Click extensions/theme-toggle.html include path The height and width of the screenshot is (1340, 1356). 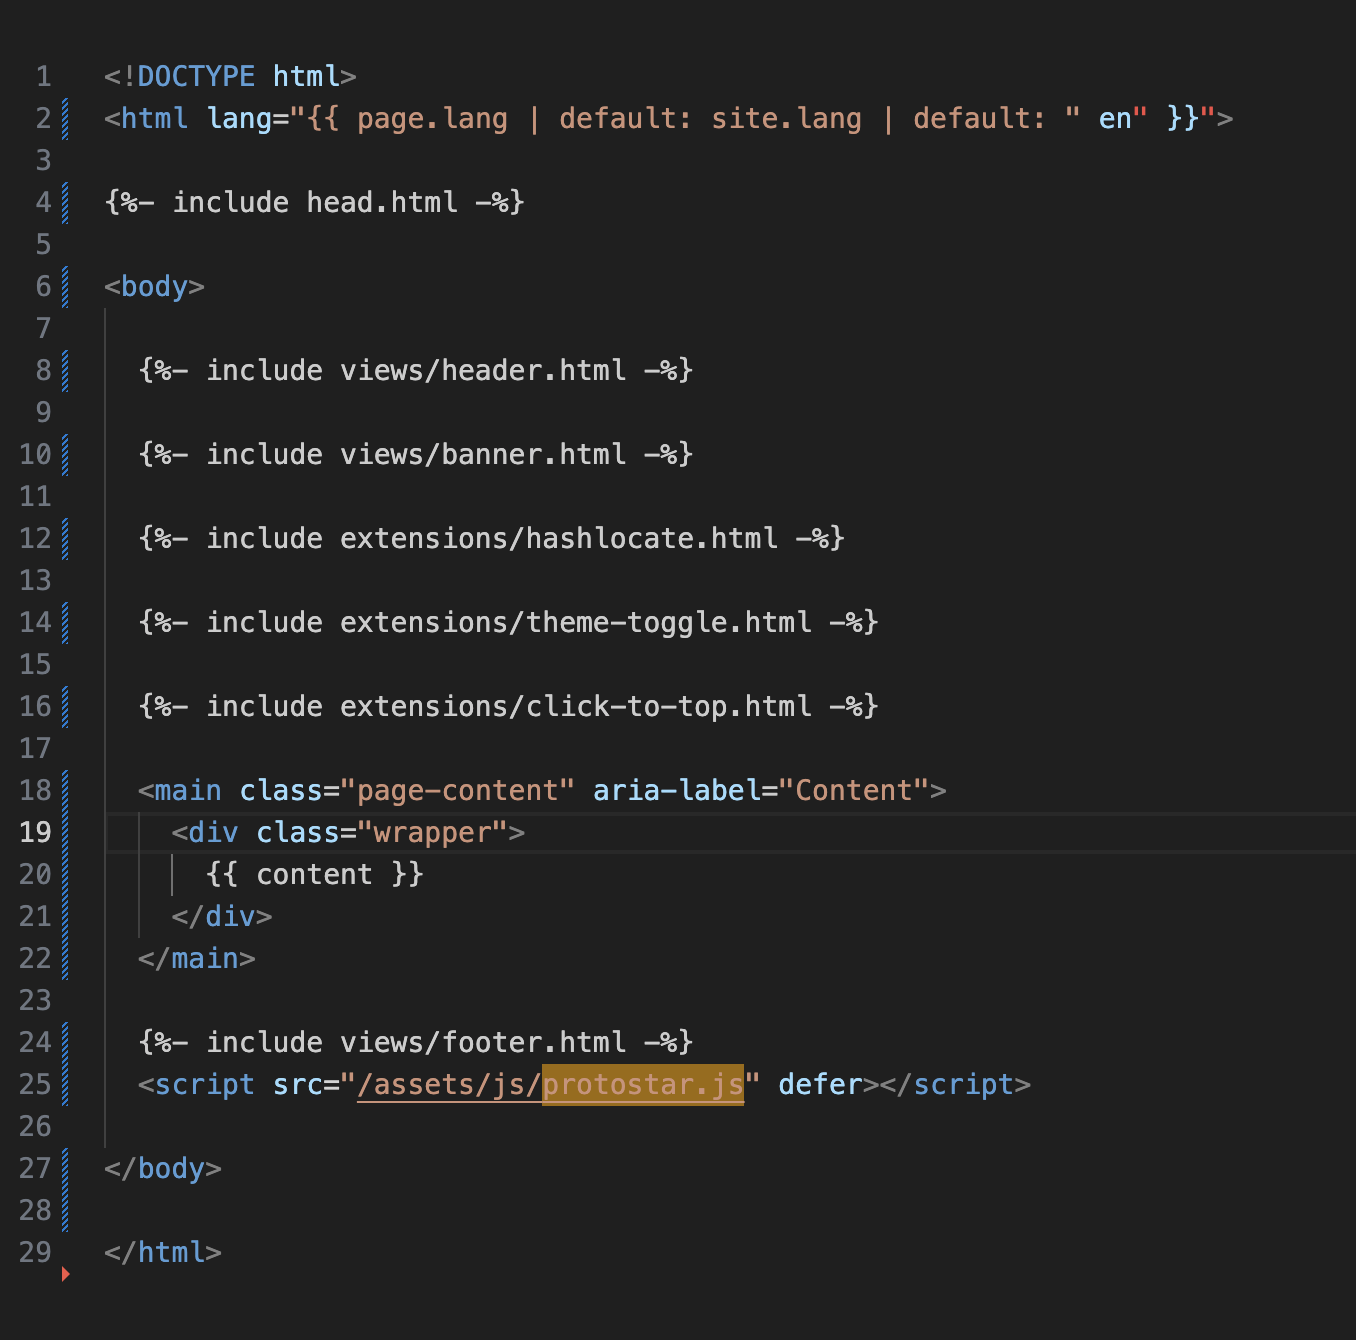coord(575,623)
